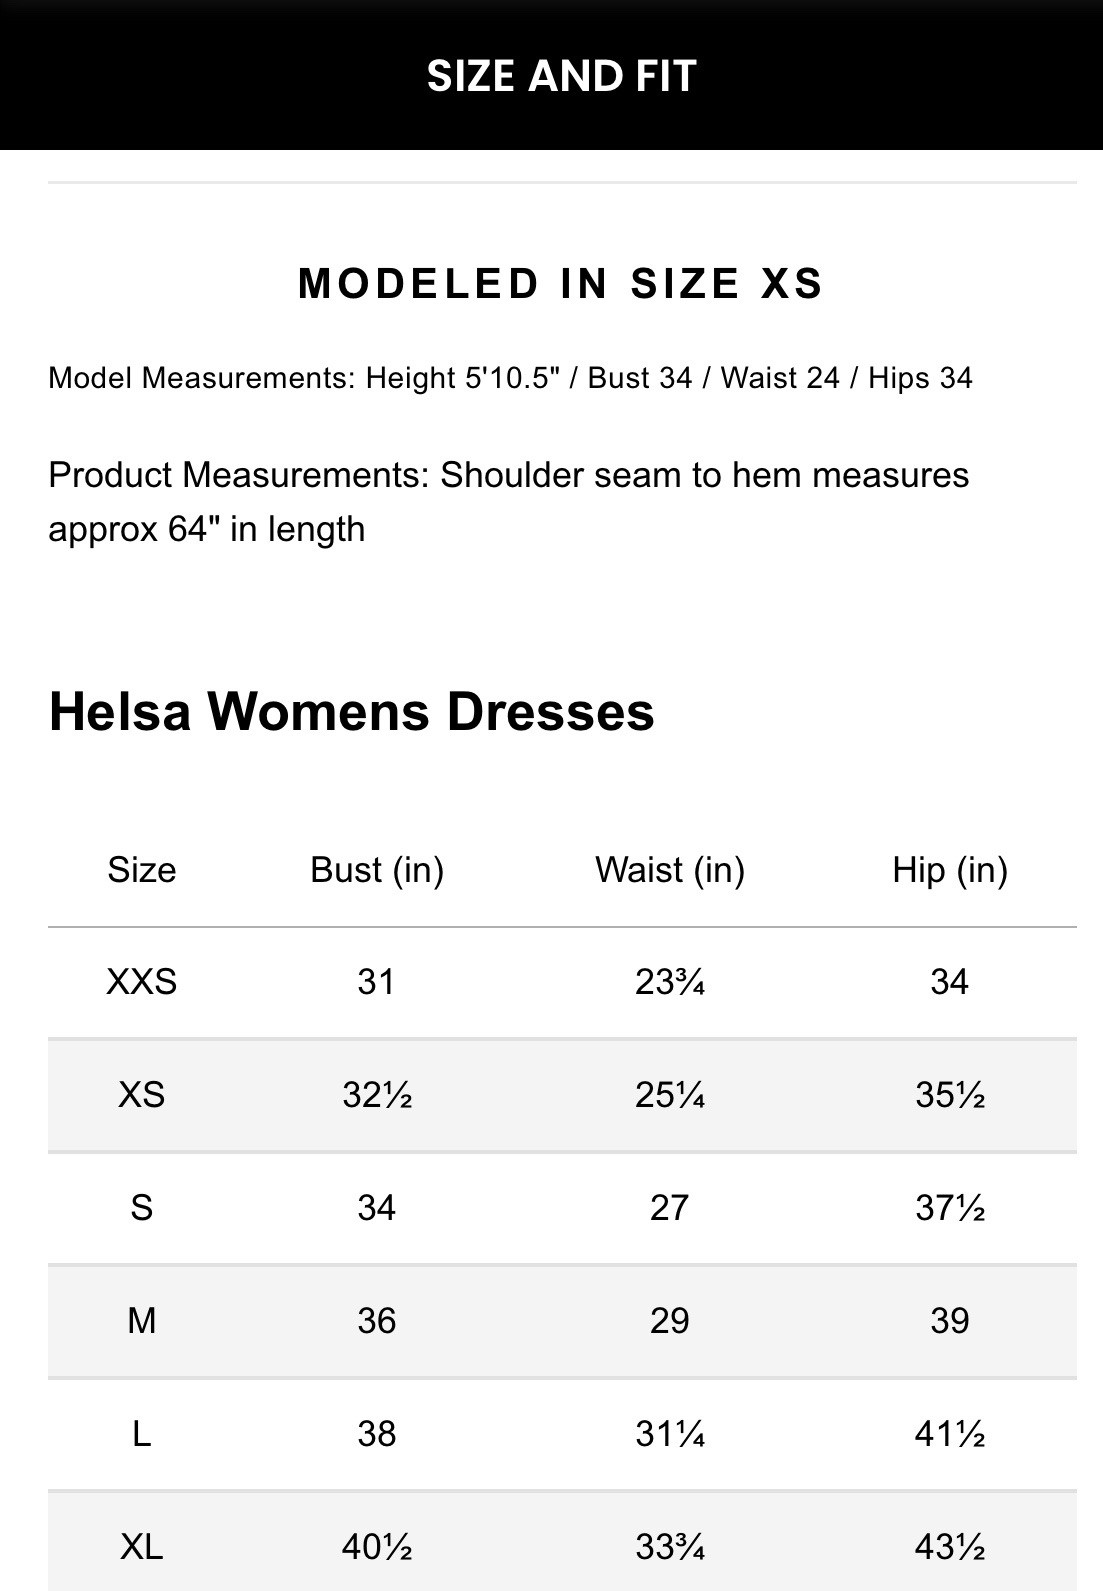1103x1591 pixels.
Task: Click the S hip value 37½
Action: (949, 1208)
